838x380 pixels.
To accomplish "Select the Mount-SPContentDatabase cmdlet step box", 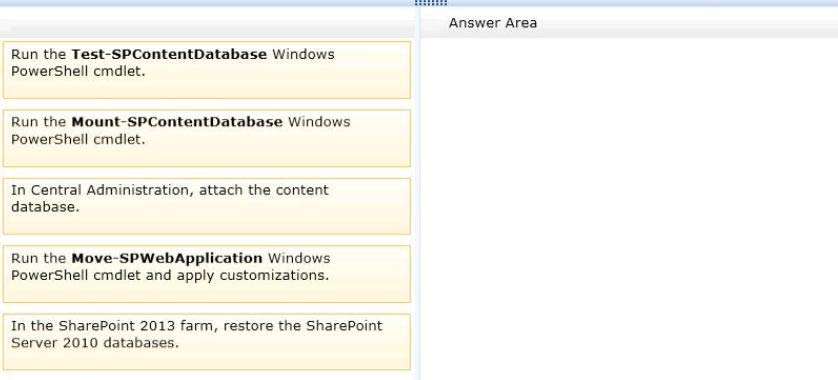I will [207, 138].
